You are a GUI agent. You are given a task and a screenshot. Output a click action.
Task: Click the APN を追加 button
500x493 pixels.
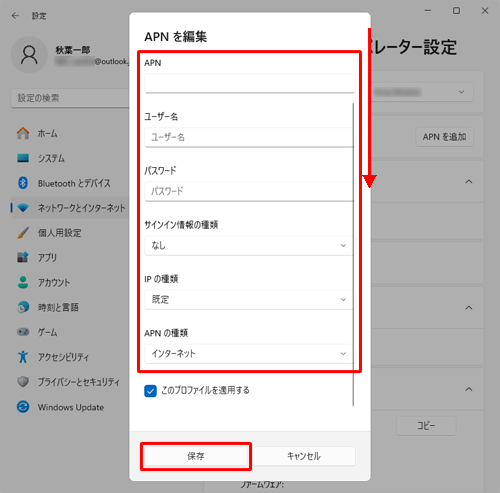(444, 137)
